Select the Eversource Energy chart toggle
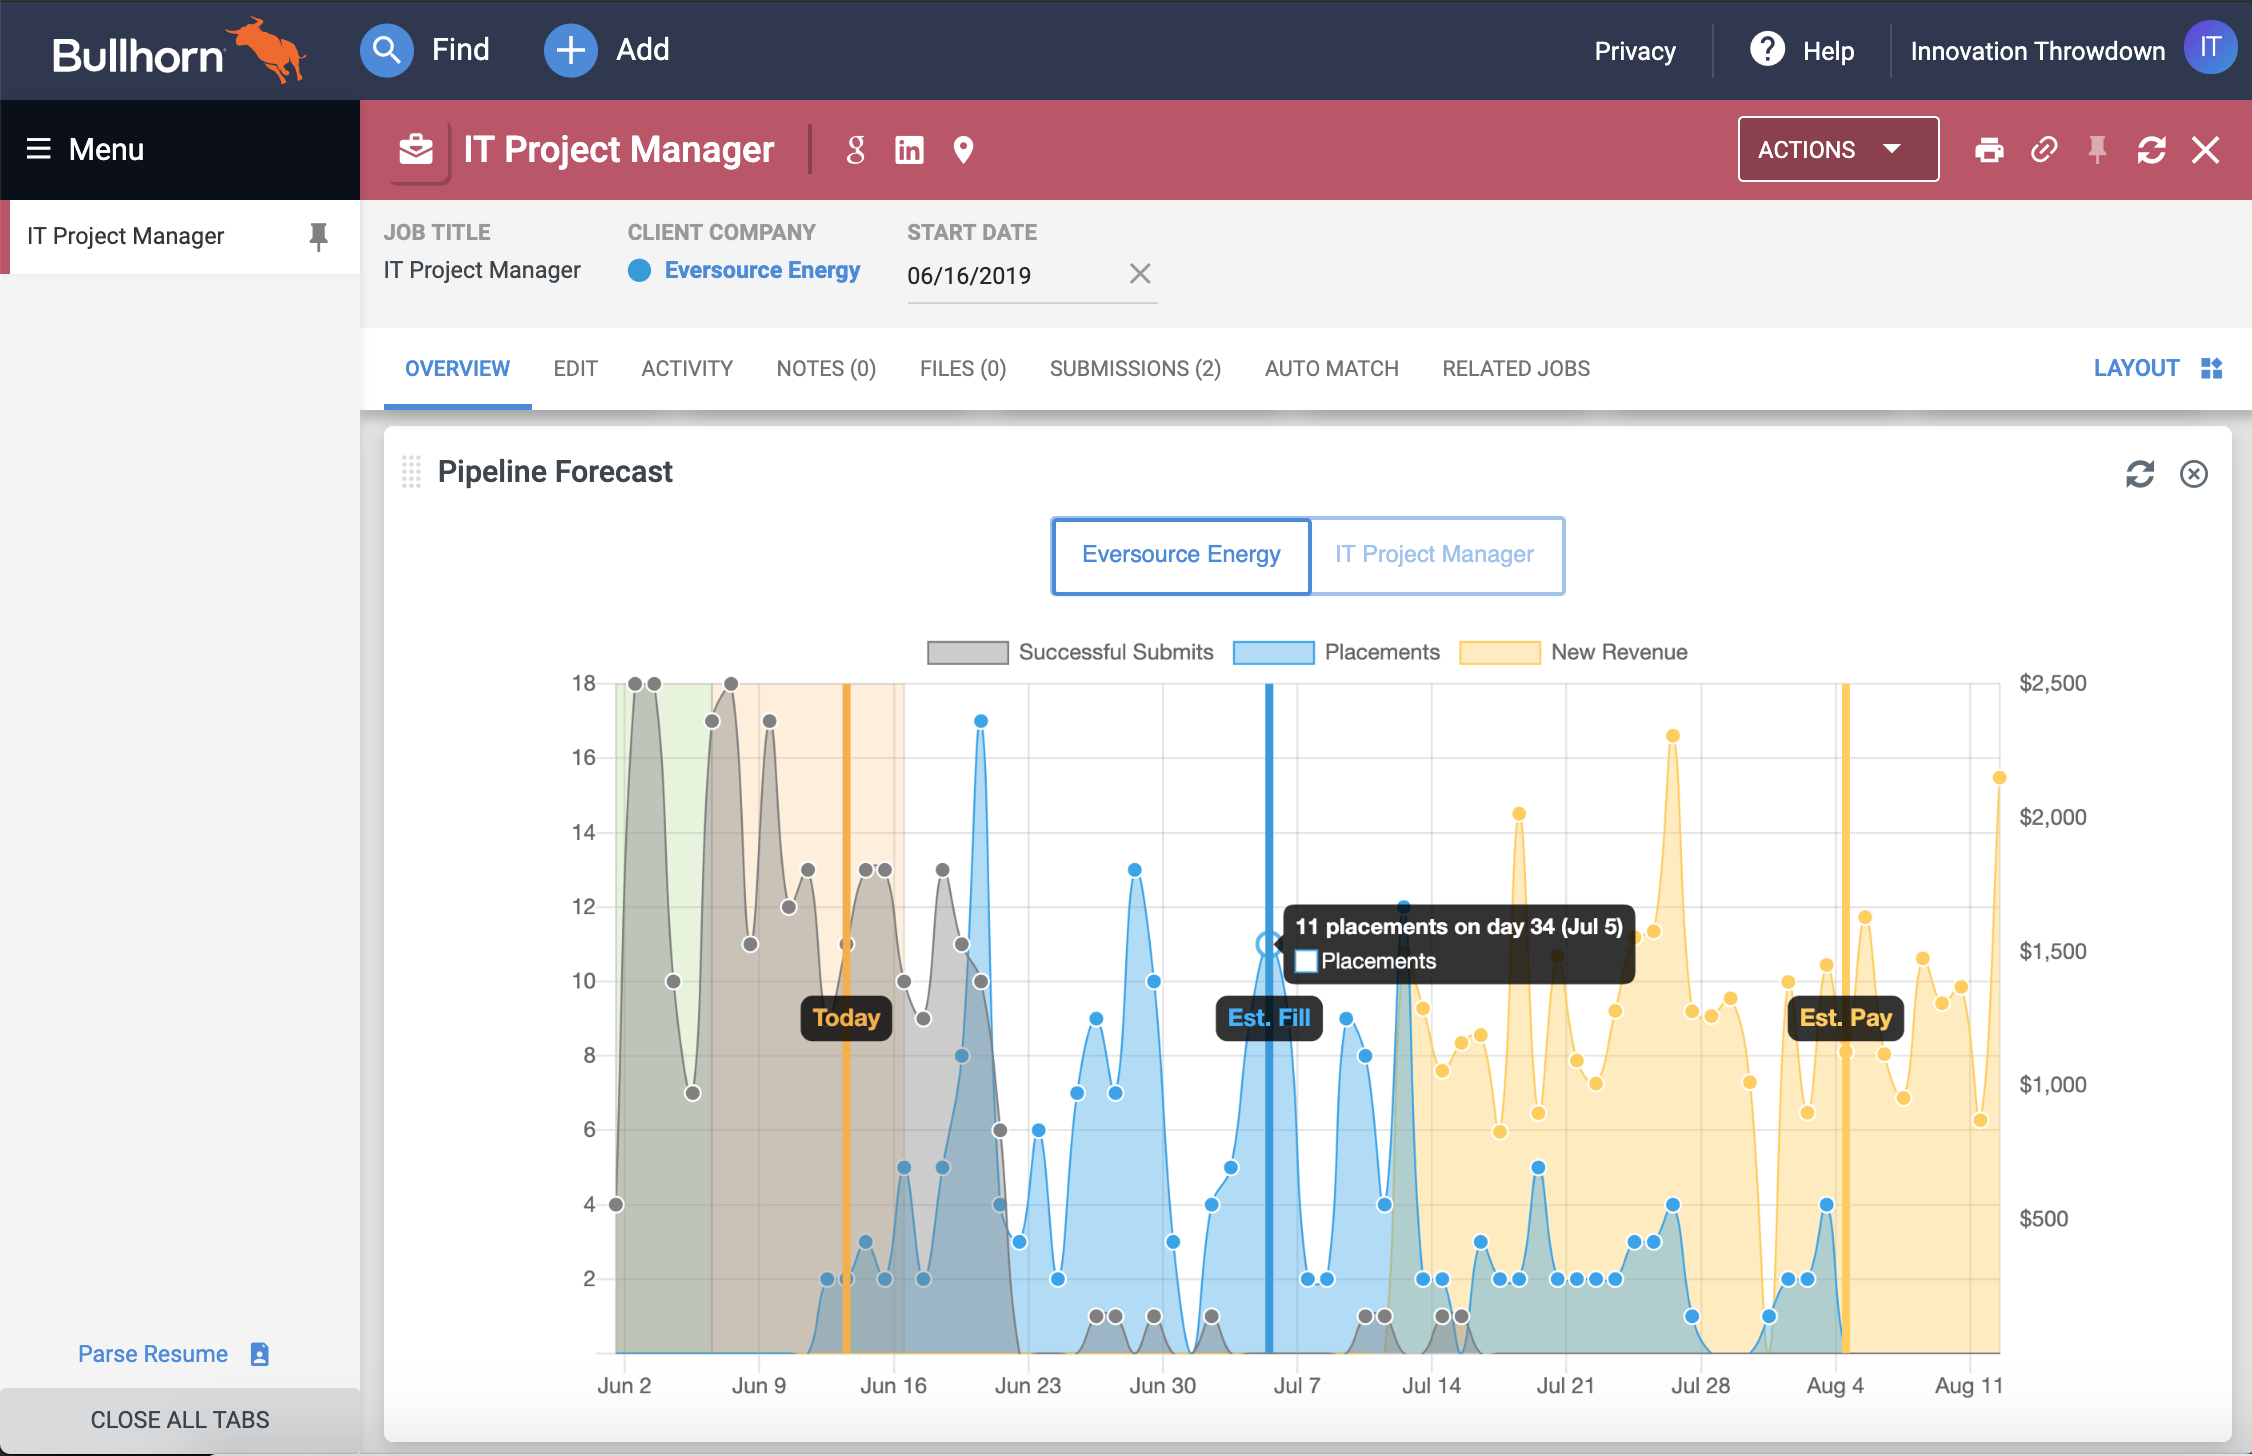Viewport: 2252px width, 1456px height. click(x=1181, y=555)
